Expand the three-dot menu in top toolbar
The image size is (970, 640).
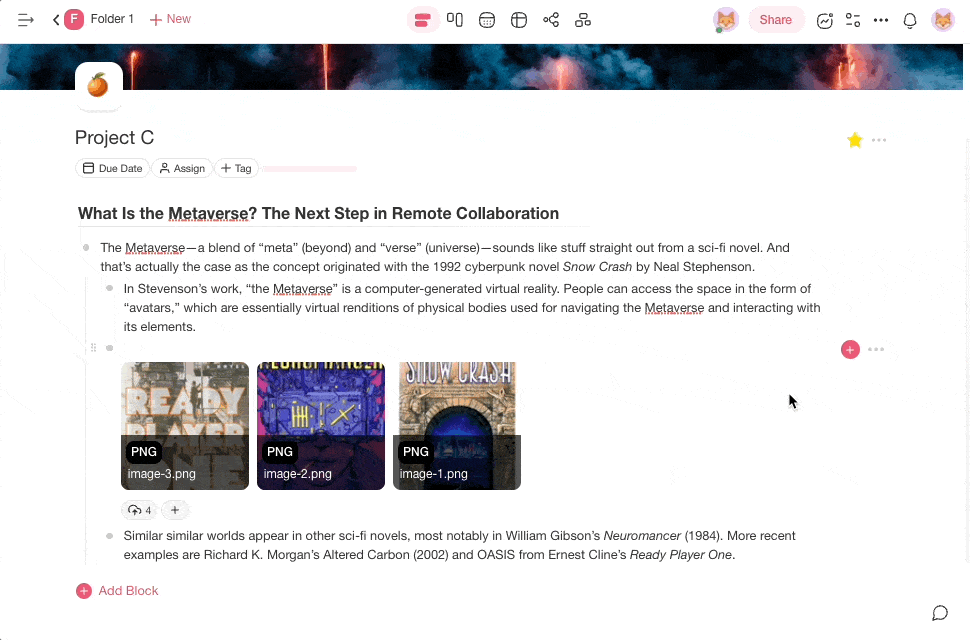point(881,20)
